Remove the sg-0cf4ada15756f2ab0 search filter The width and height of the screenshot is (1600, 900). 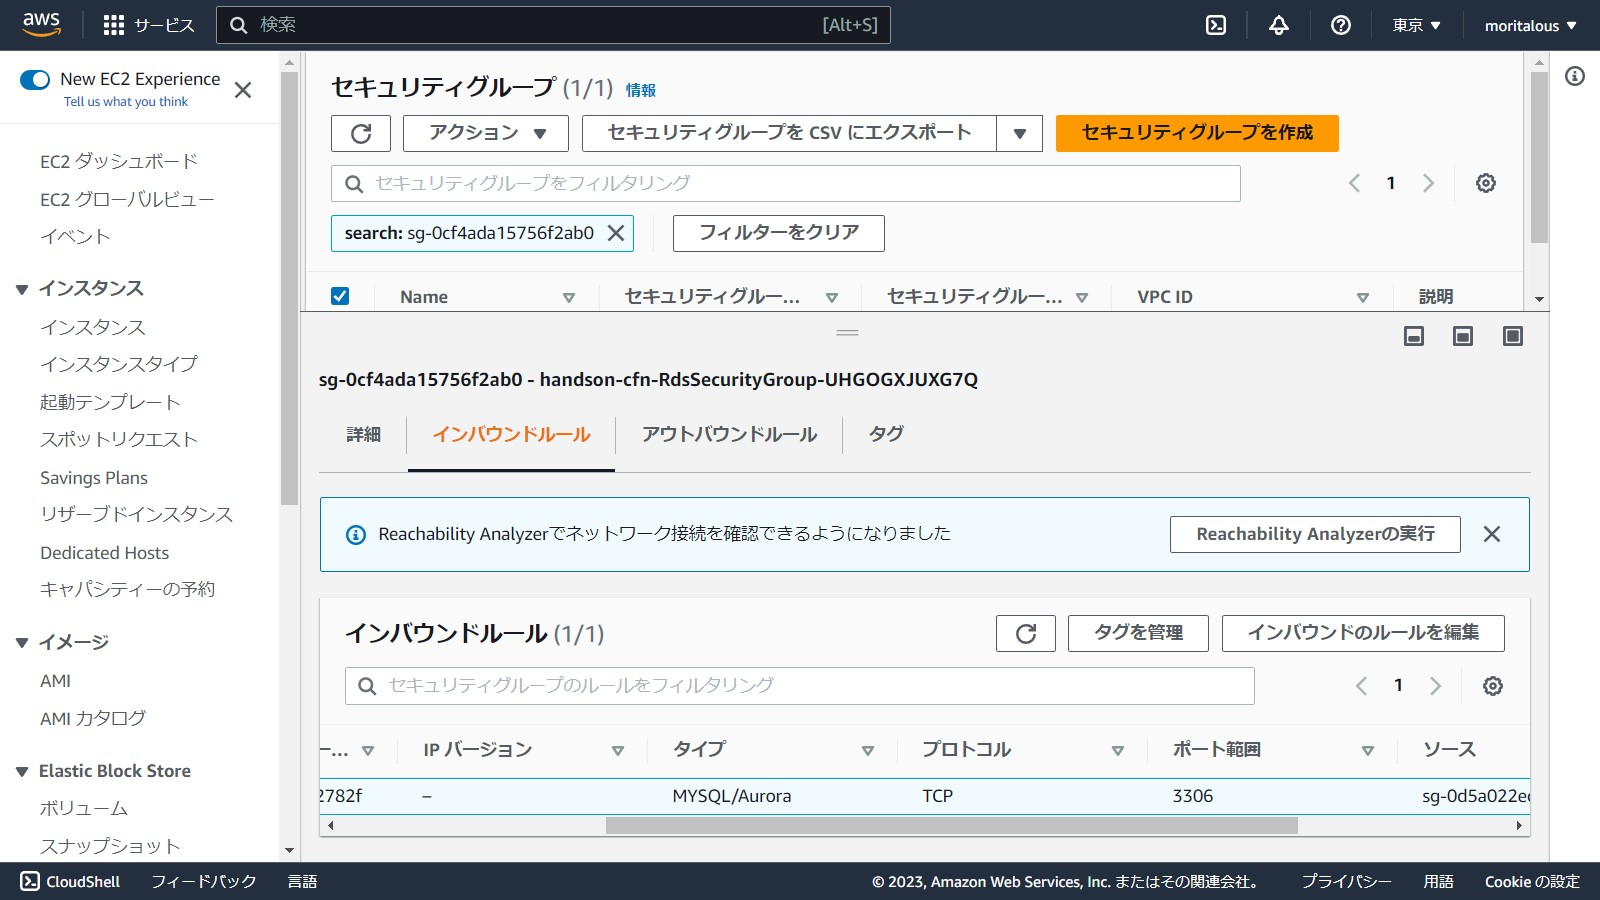616,233
